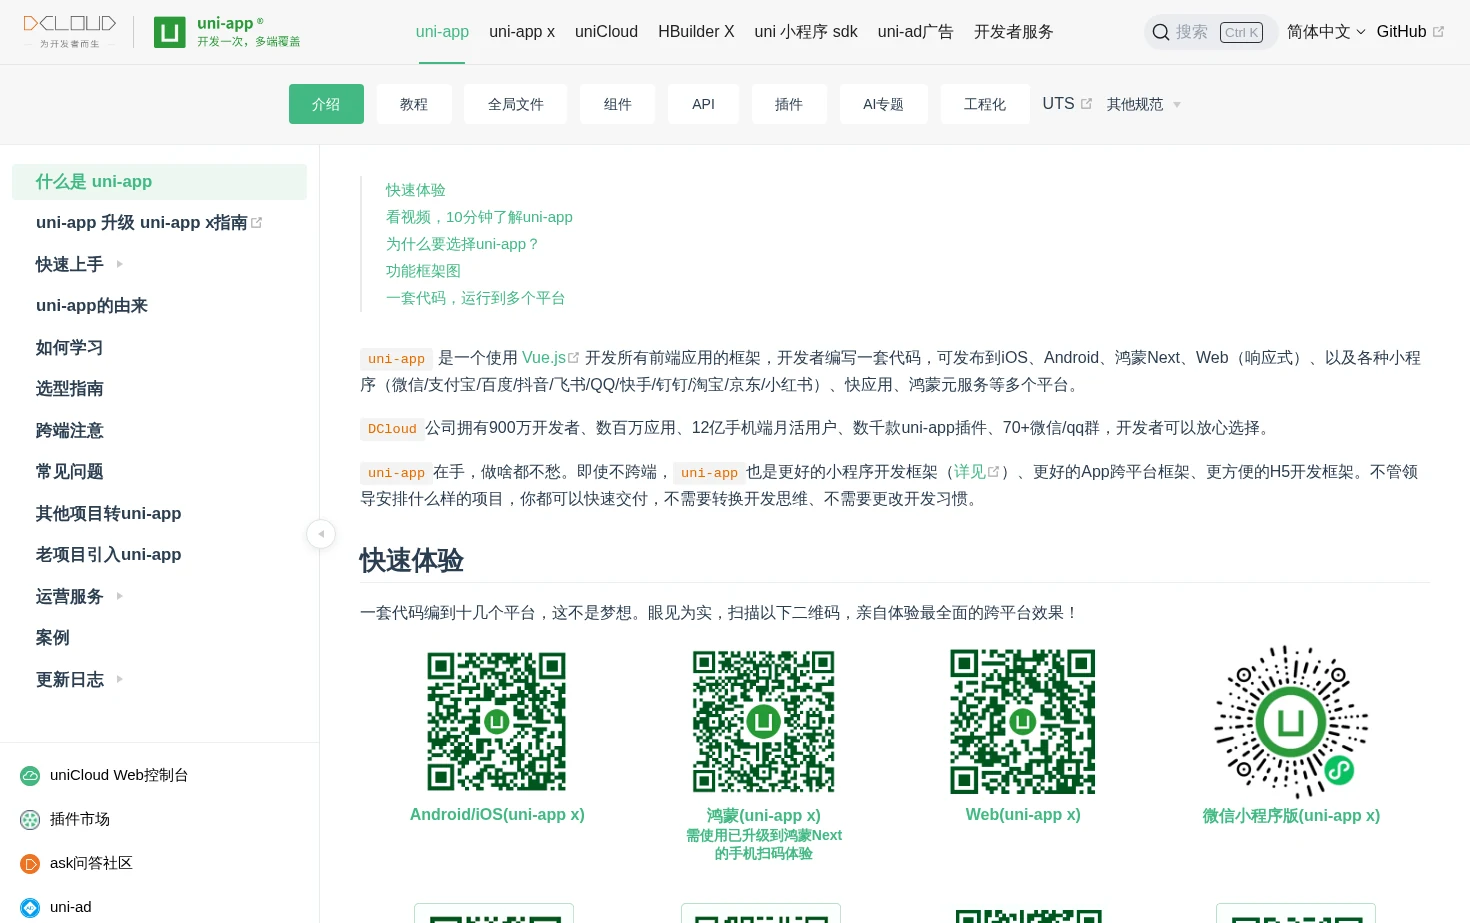Select the 介绍 tab

pyautogui.click(x=326, y=104)
